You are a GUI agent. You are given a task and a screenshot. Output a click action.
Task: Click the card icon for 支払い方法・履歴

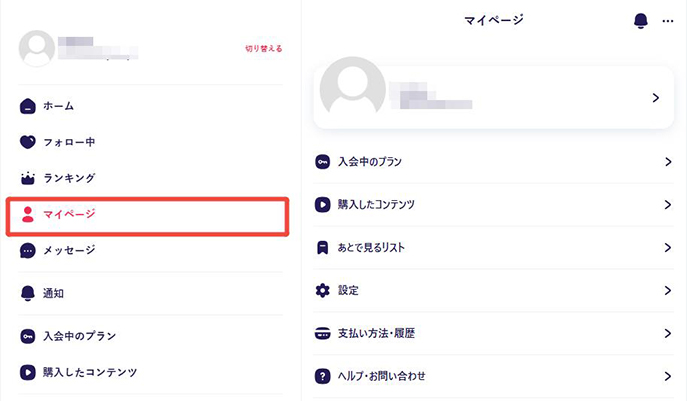coord(322,334)
